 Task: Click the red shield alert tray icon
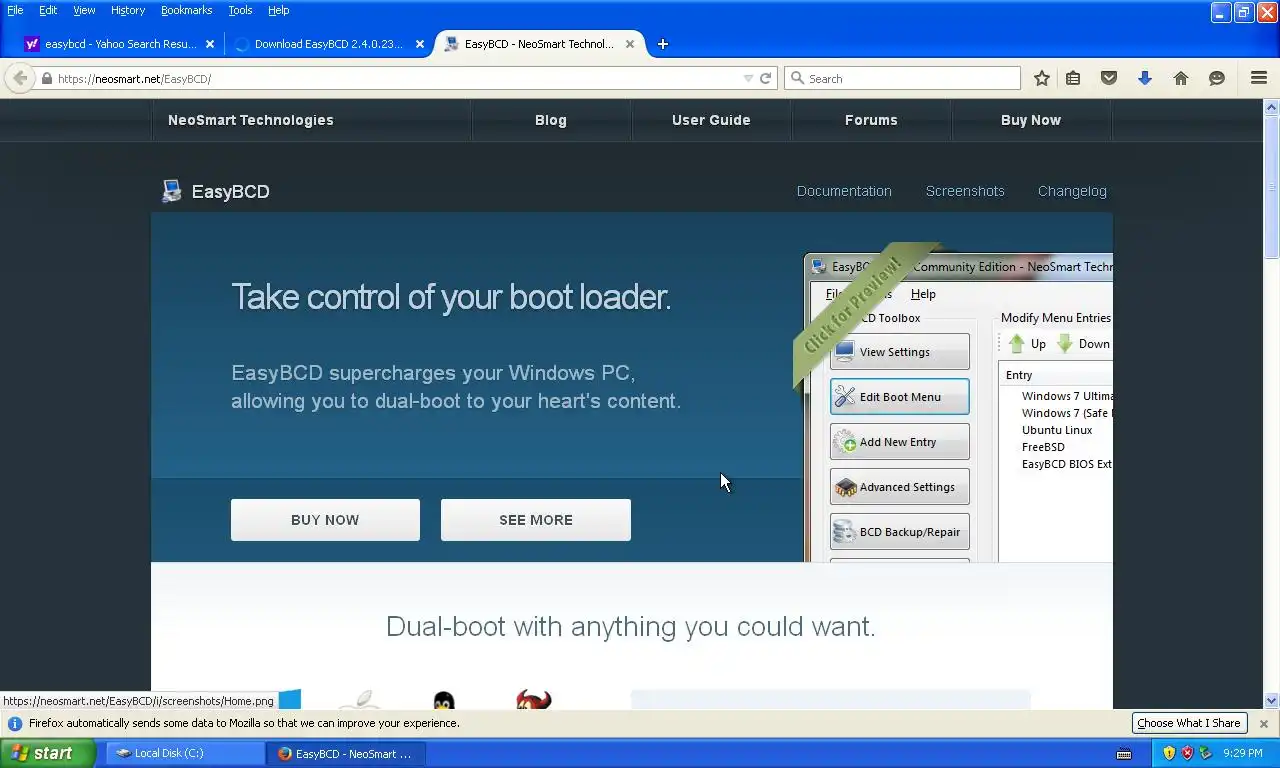click(1187, 753)
